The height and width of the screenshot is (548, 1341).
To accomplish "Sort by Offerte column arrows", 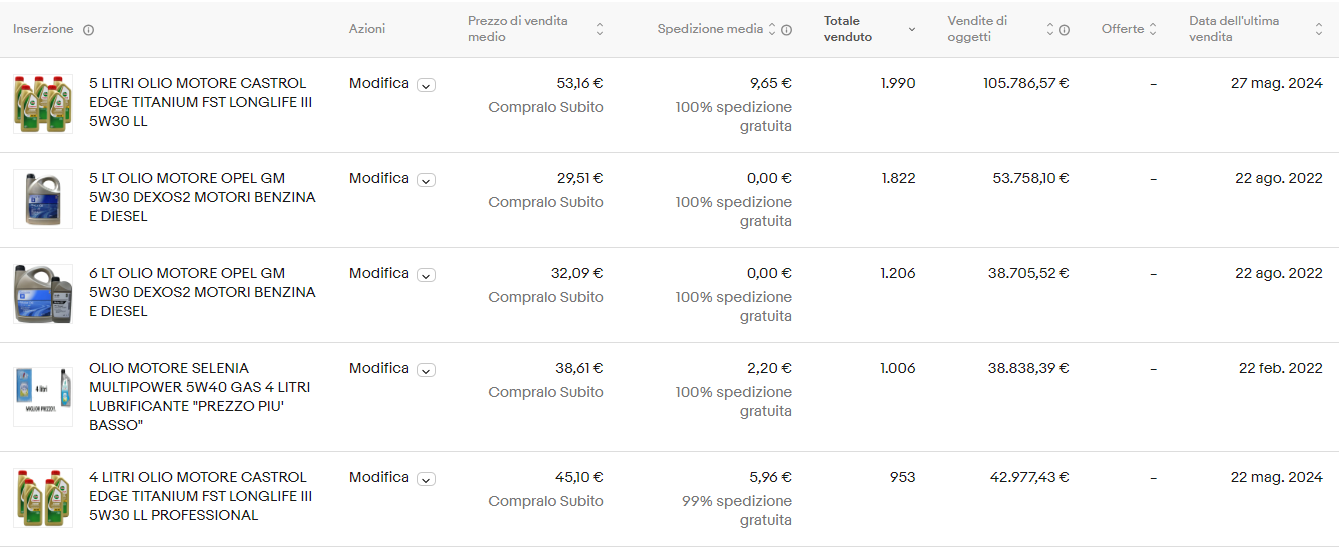I will coord(1153,29).
